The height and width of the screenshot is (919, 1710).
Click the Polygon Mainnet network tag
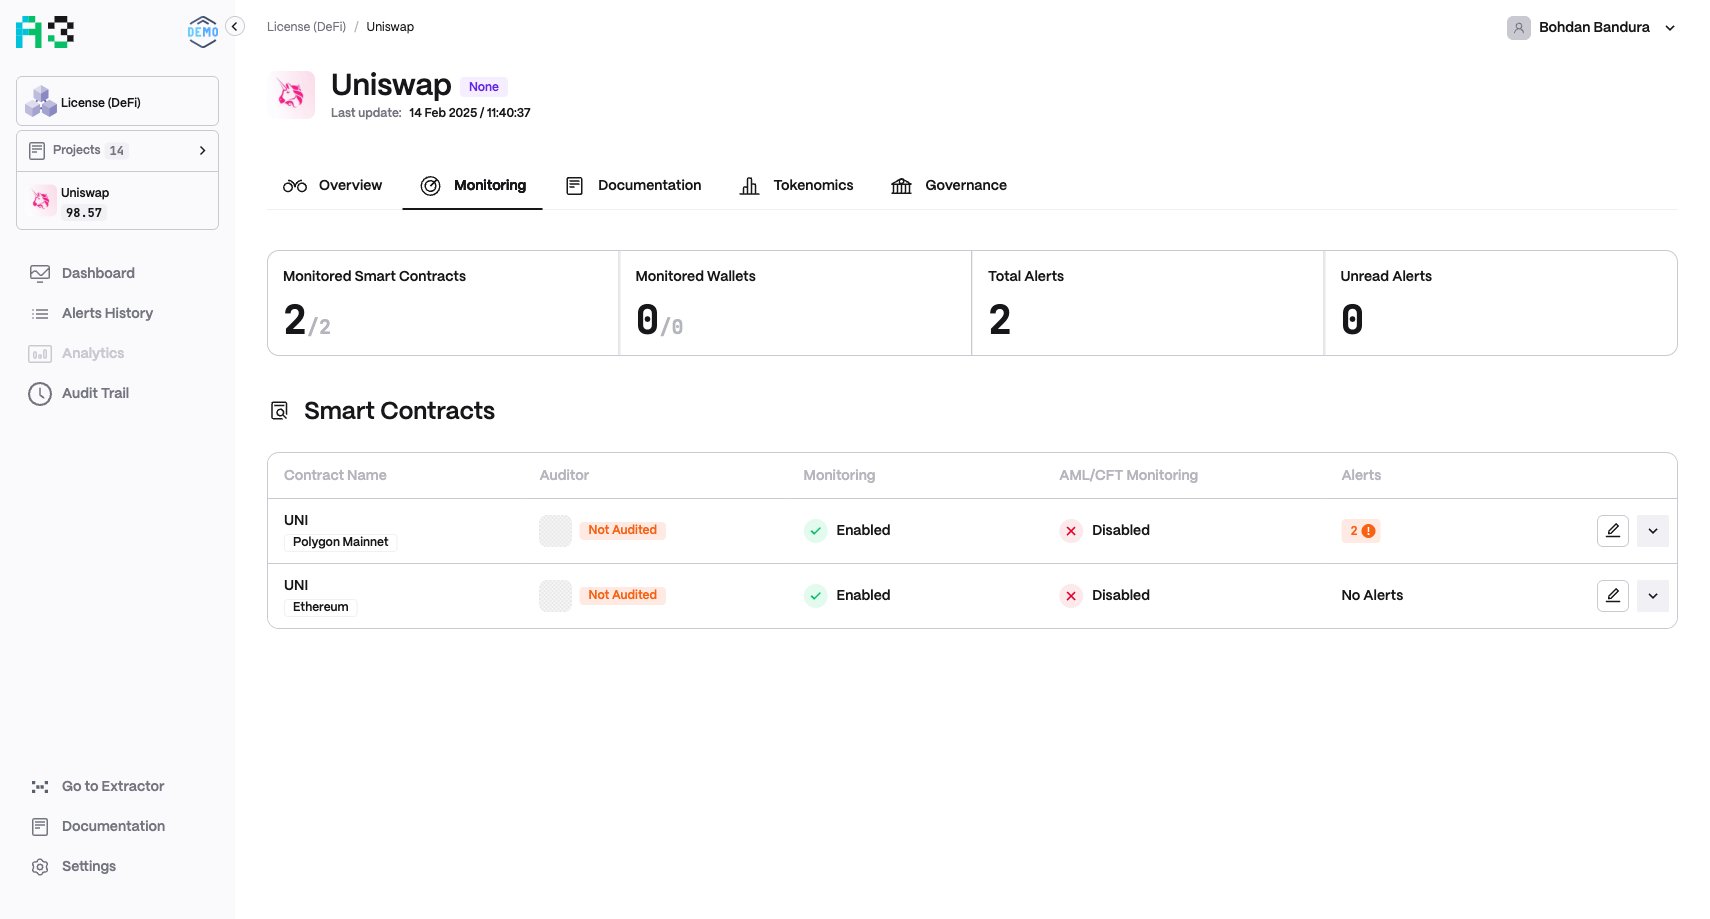click(340, 542)
